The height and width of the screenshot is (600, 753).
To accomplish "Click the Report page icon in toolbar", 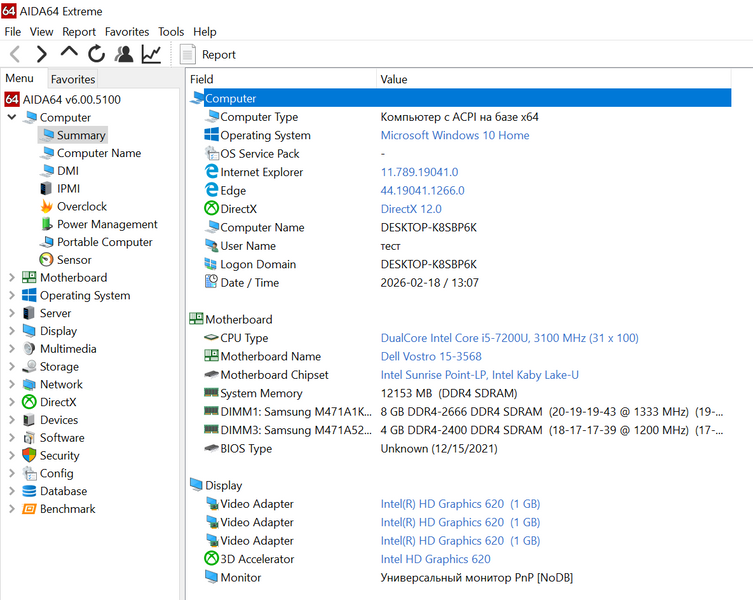I will [188, 54].
